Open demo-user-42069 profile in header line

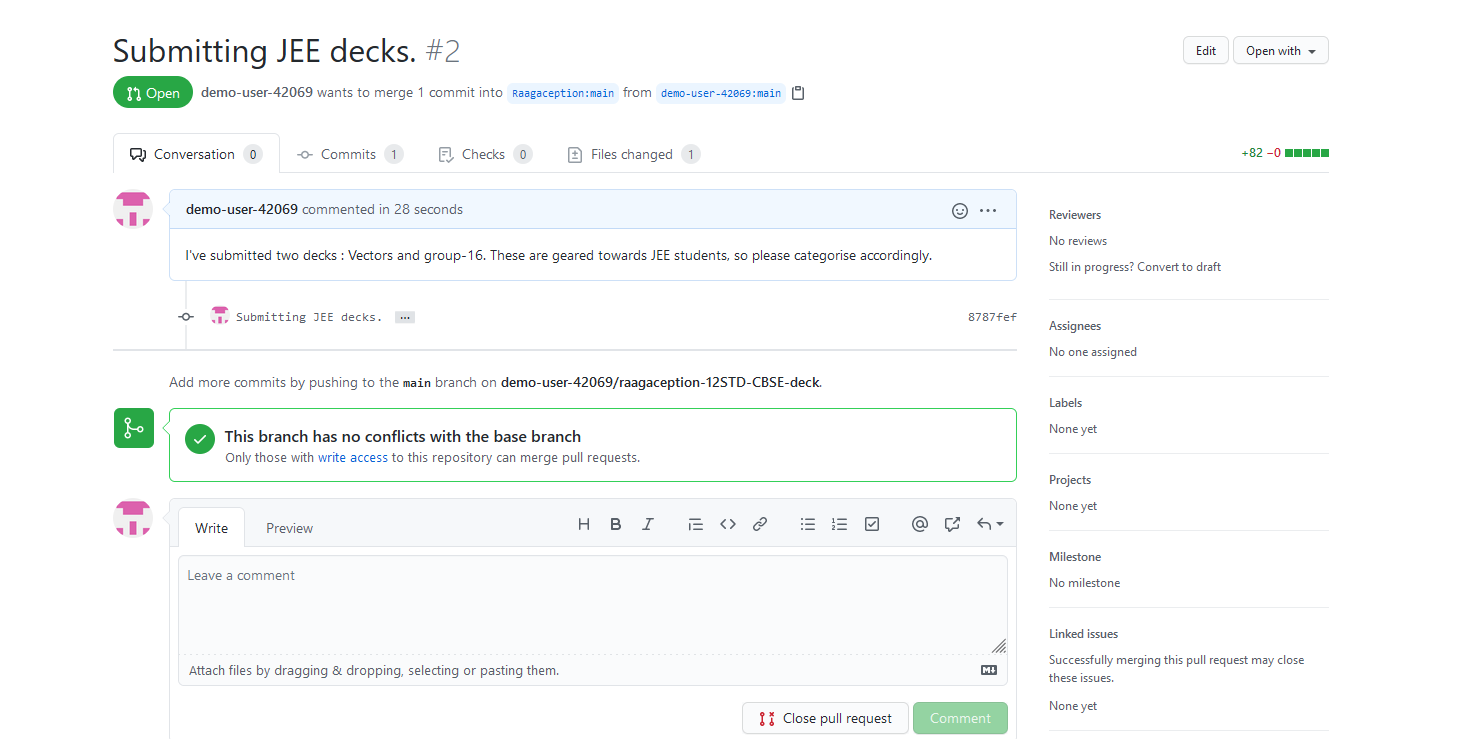point(257,92)
